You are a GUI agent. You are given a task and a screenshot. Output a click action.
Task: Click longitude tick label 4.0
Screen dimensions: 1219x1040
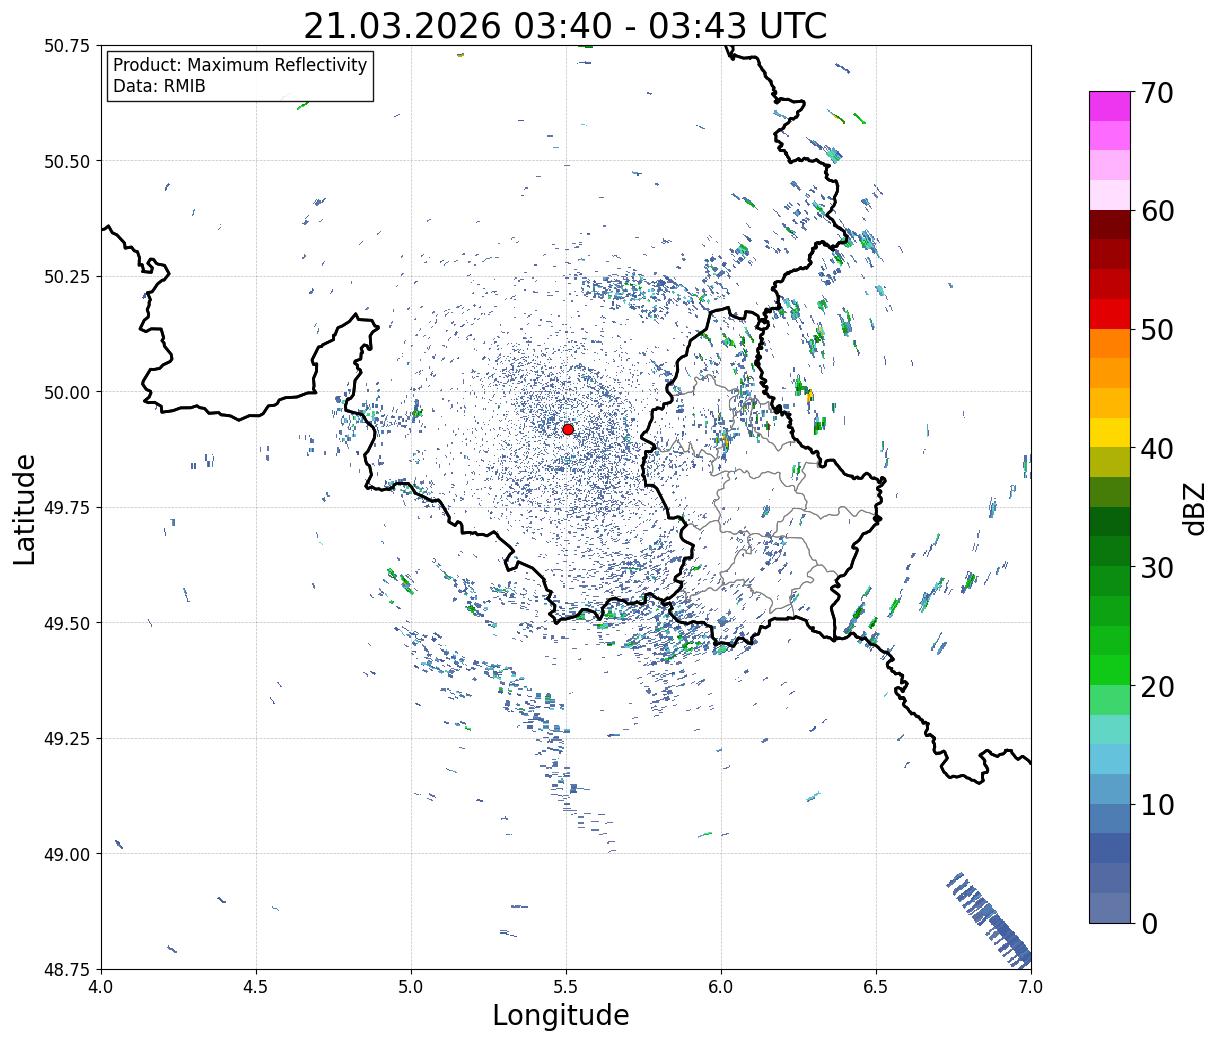pos(101,986)
